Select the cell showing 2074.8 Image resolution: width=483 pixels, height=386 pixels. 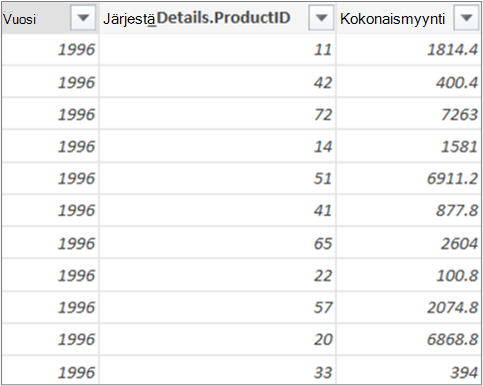409,307
